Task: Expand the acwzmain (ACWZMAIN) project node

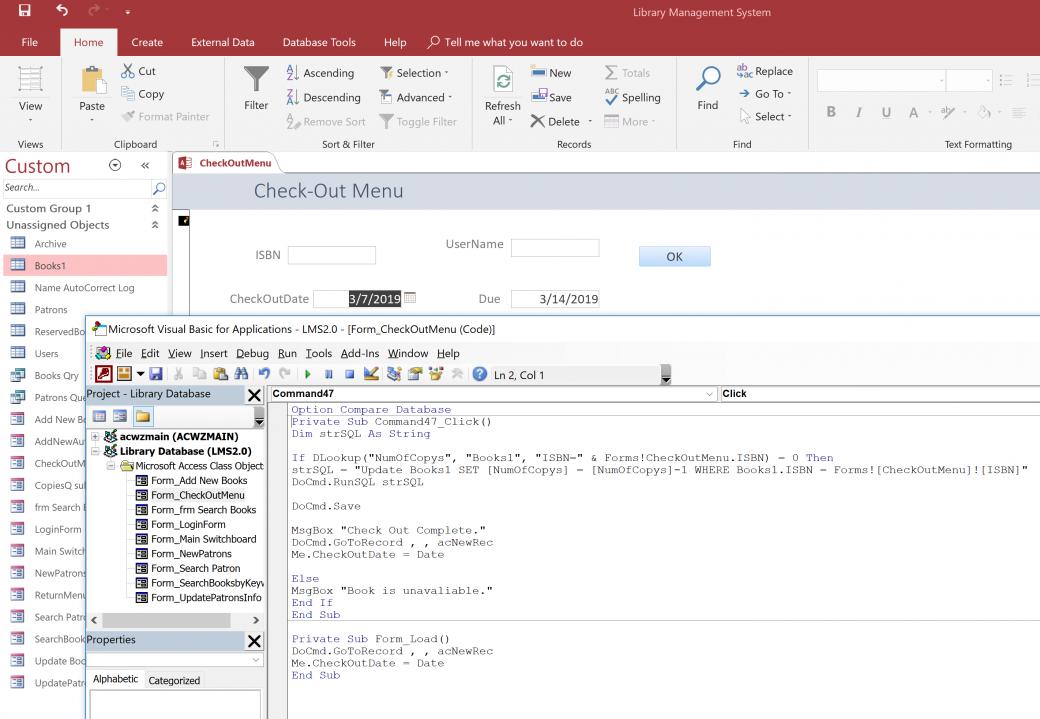Action: point(96,436)
